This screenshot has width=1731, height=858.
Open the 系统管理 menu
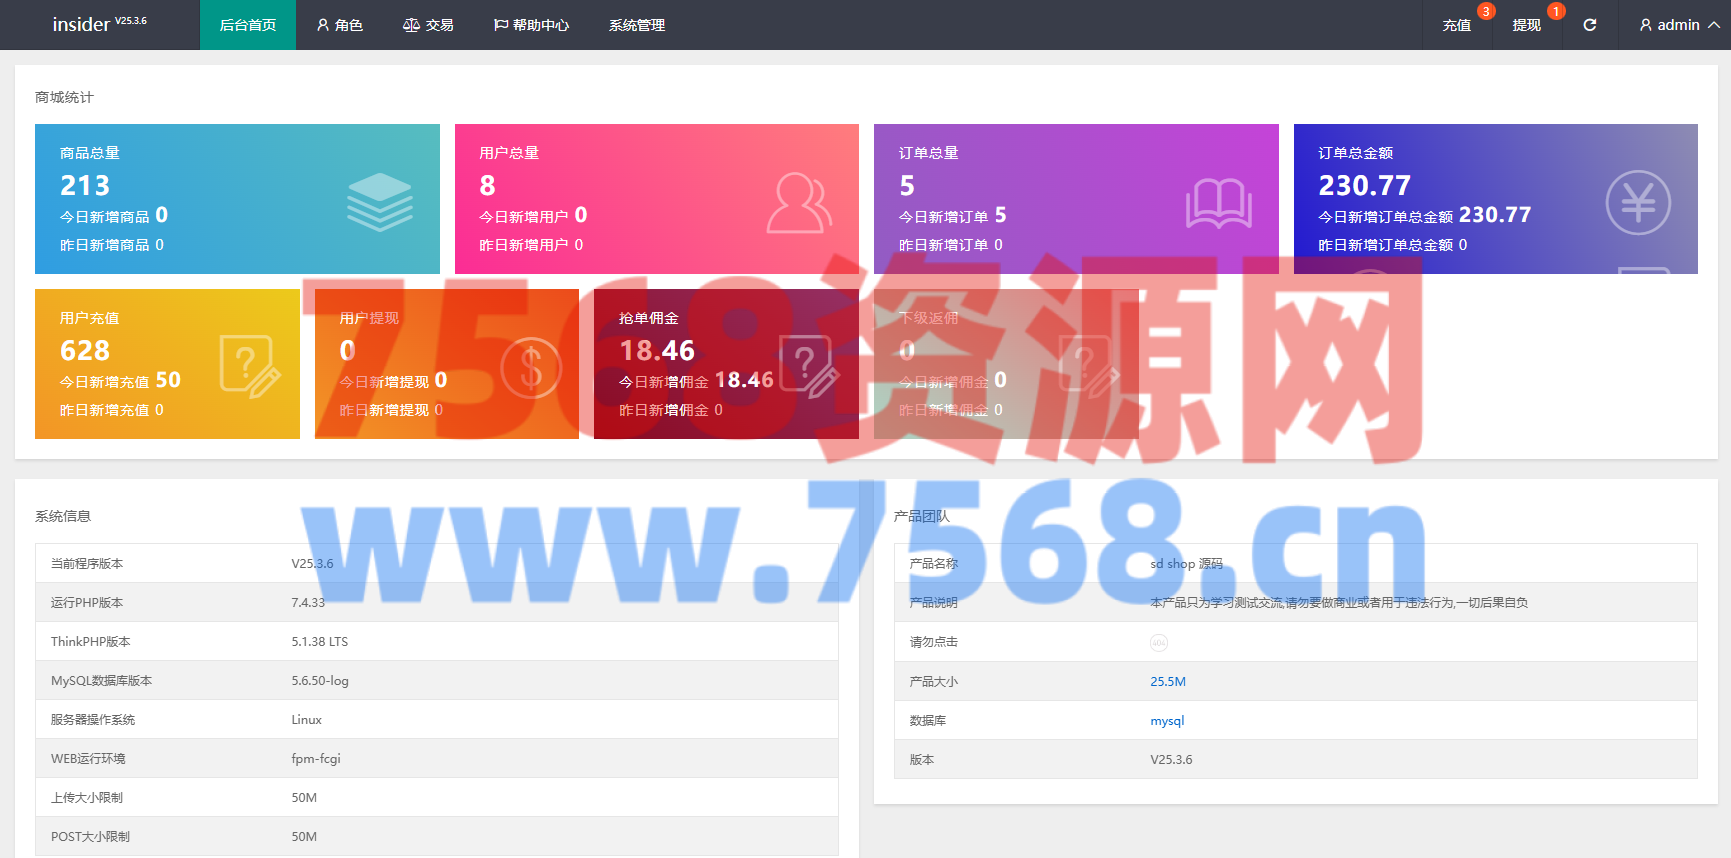click(637, 25)
